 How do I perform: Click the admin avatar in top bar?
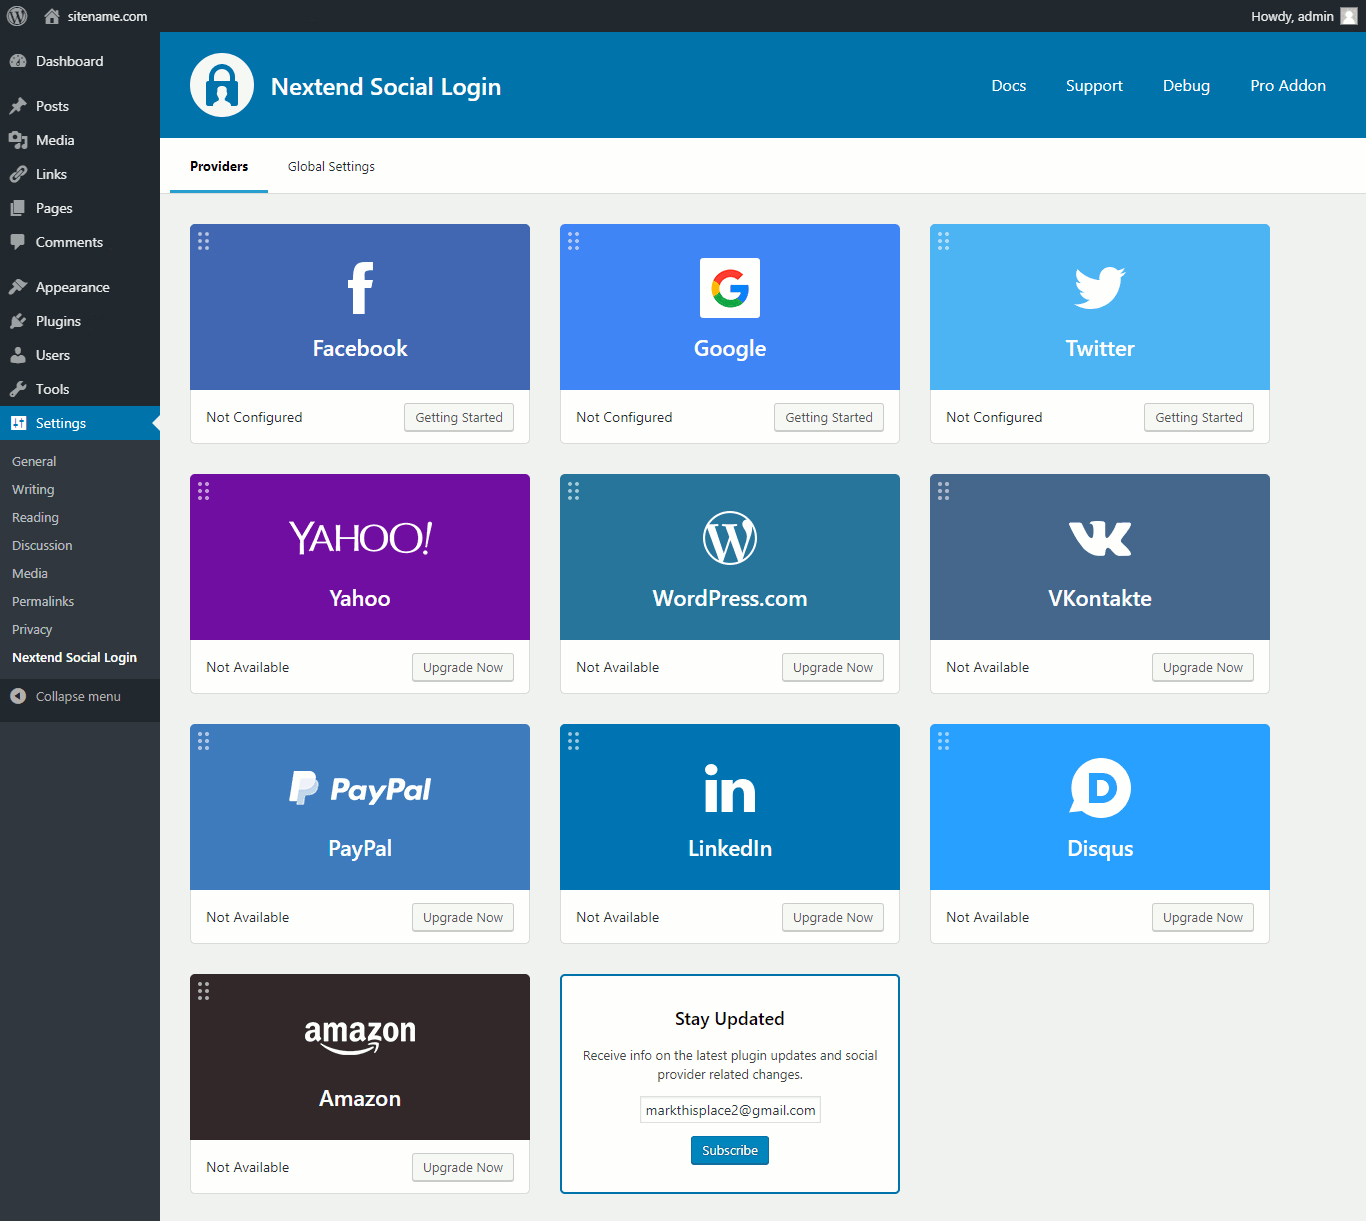tap(1349, 16)
